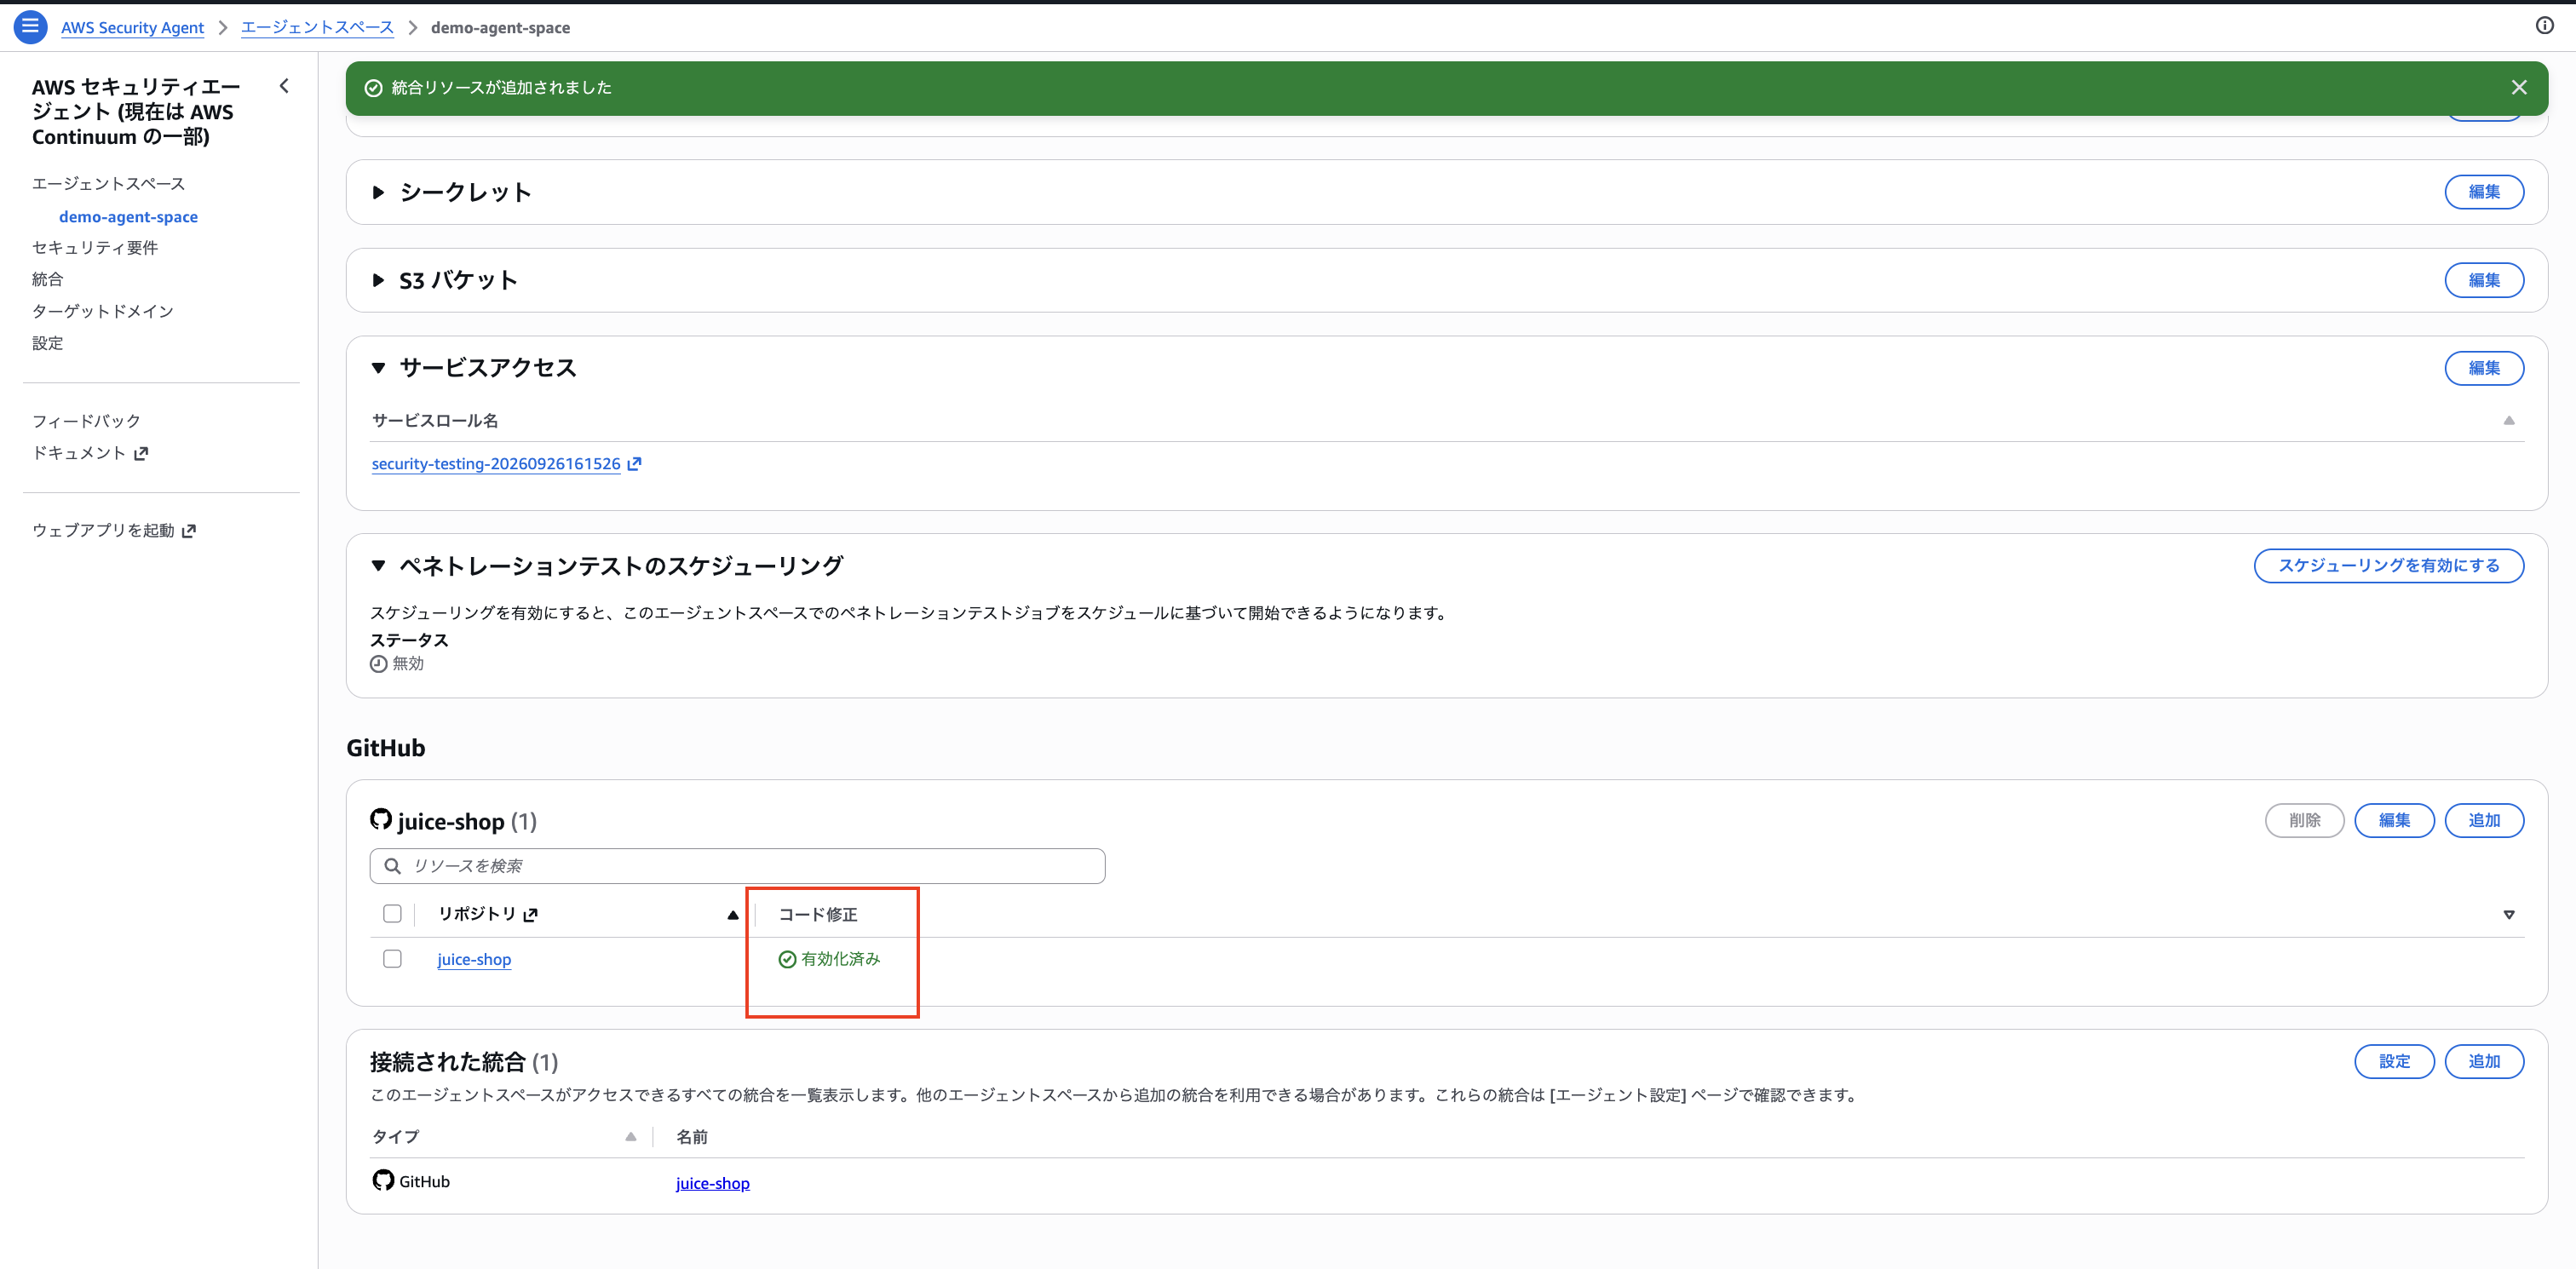Click the GitHub logo beside juice-shop heading
The height and width of the screenshot is (1269, 2576).
381,820
